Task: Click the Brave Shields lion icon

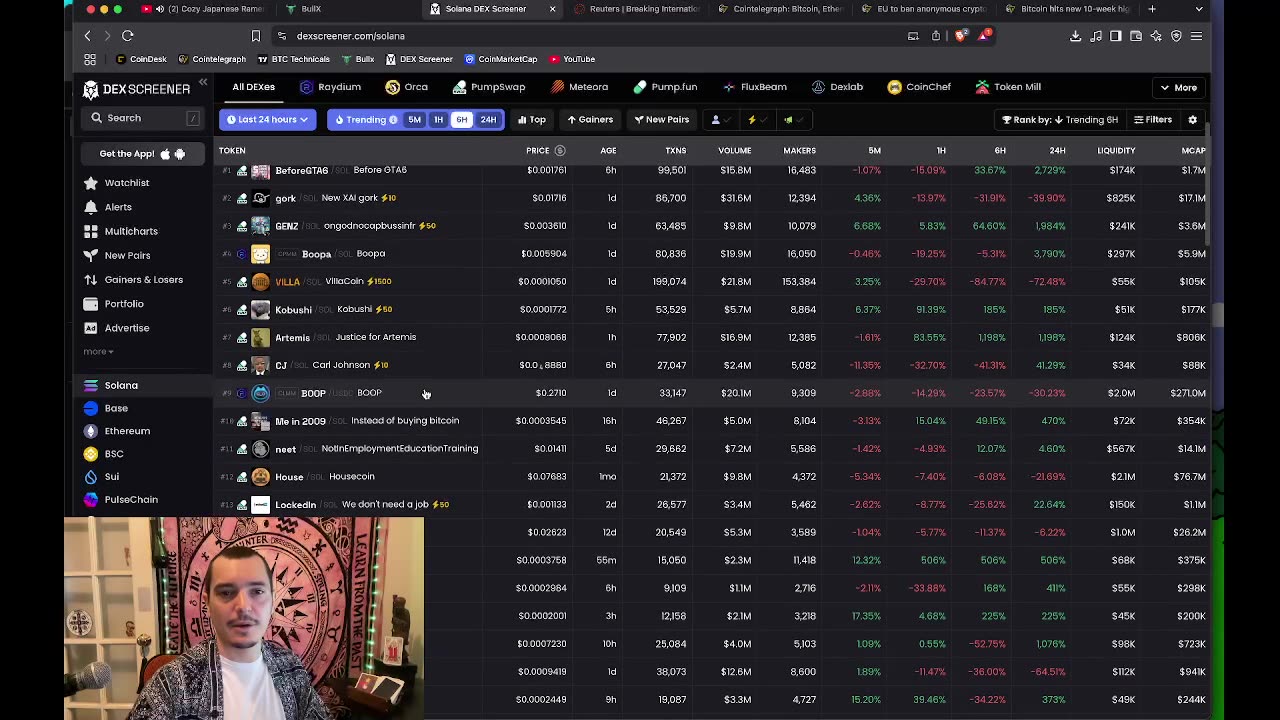Action: pos(961,36)
